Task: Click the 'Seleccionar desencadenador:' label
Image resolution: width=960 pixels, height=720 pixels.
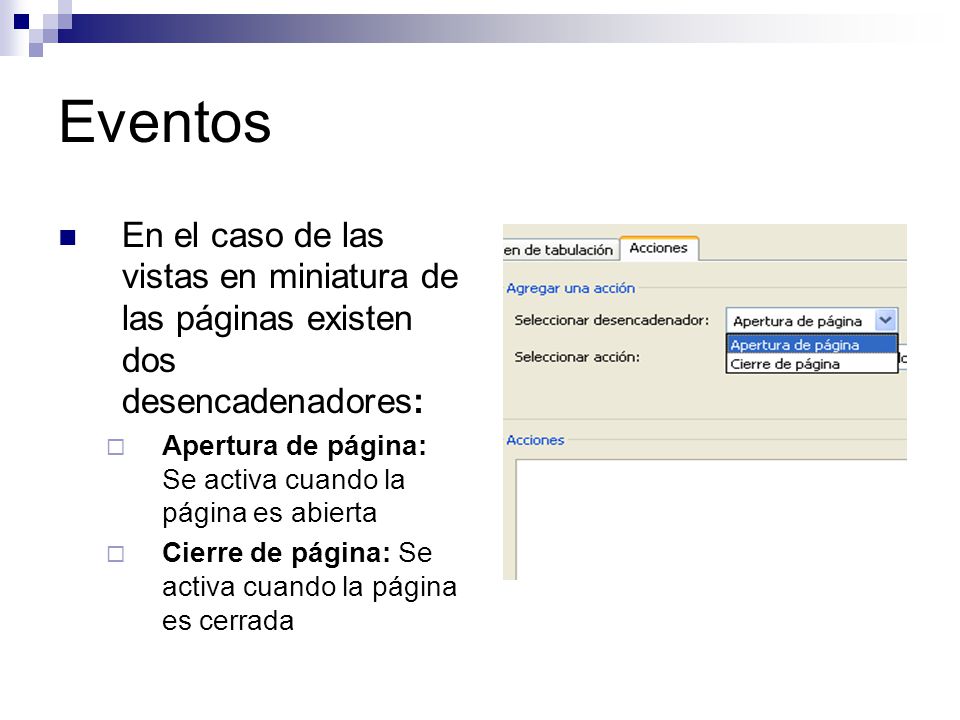Action: click(x=612, y=320)
